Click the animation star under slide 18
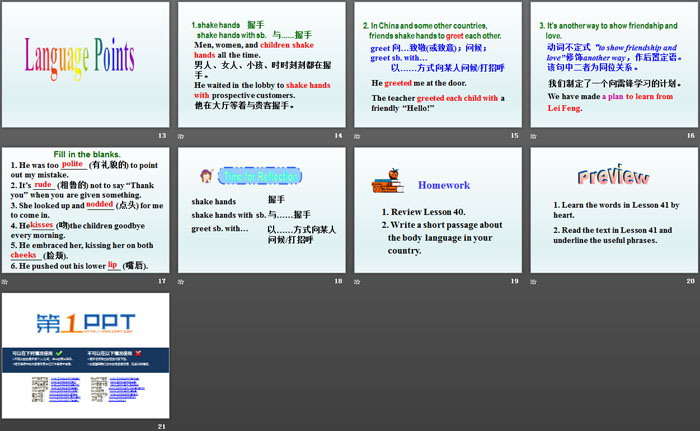The image size is (700, 431). pos(181,282)
